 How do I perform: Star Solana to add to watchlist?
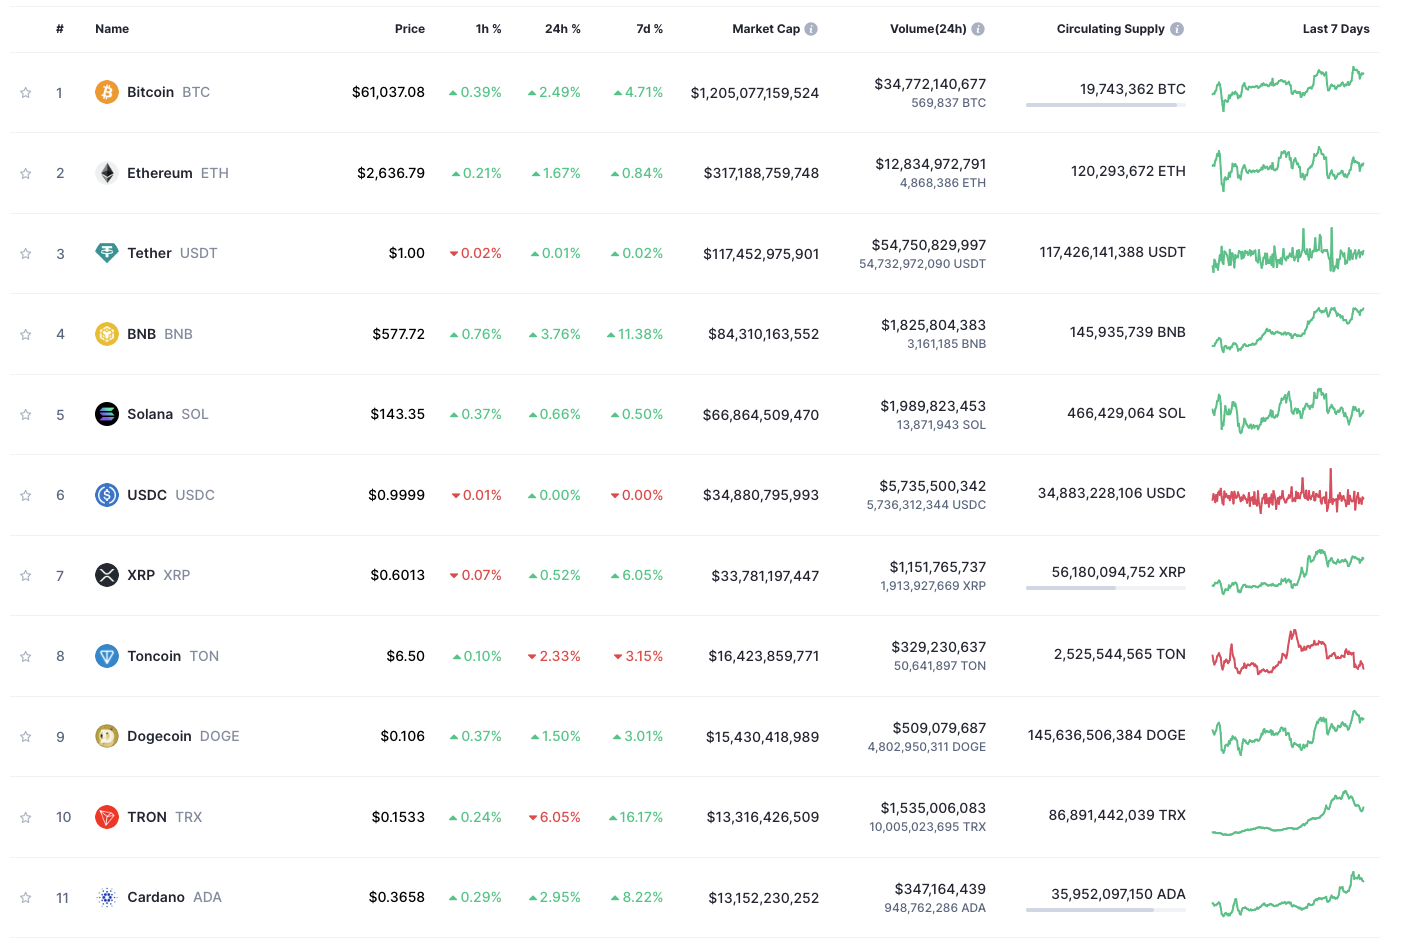[26, 415]
